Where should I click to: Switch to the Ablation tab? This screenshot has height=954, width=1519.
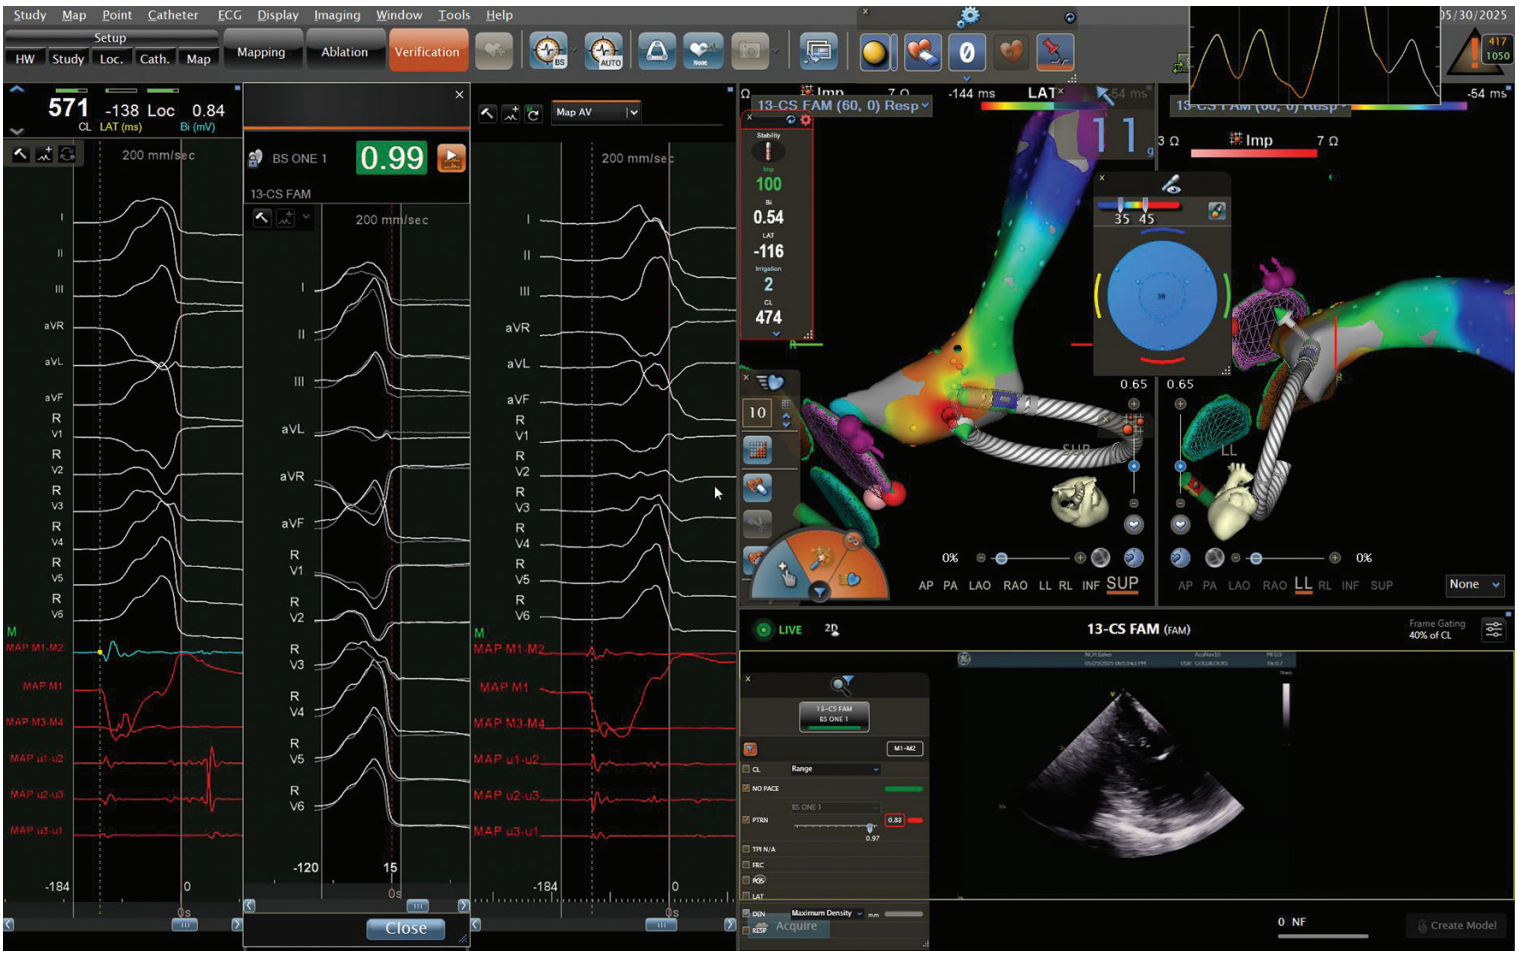pos(344,52)
